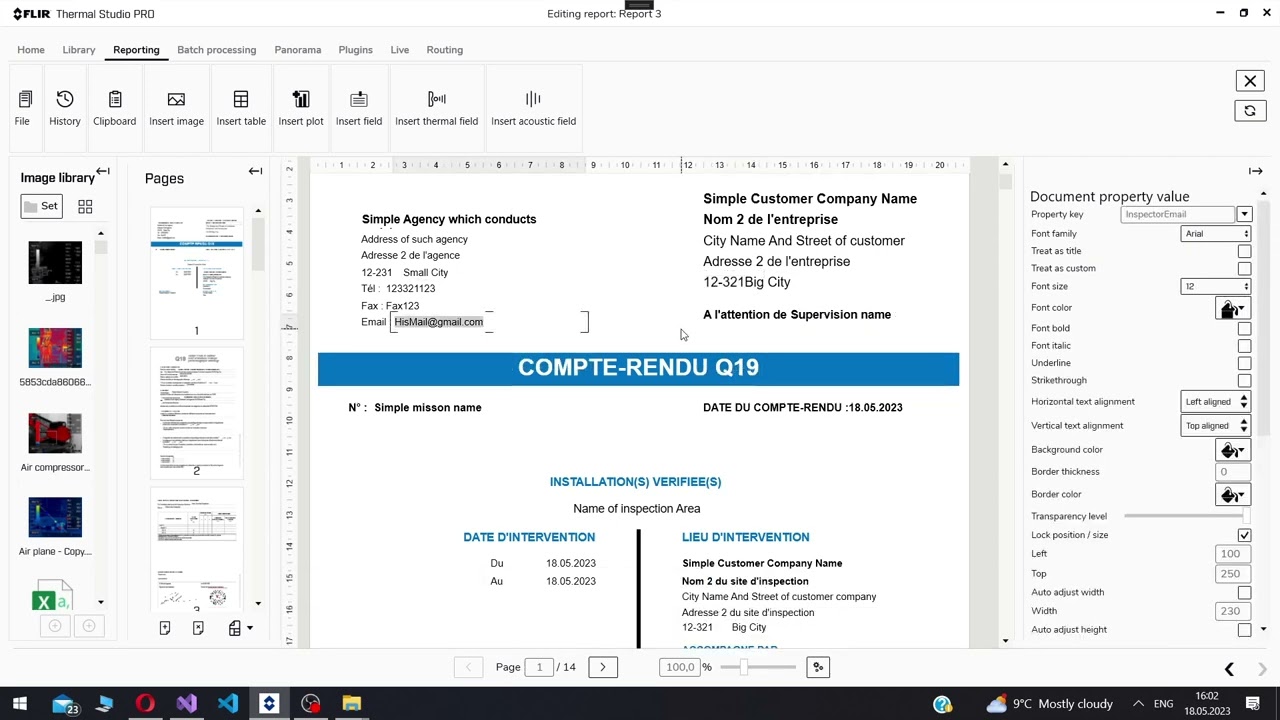Switch image library to grid view

[85, 207]
